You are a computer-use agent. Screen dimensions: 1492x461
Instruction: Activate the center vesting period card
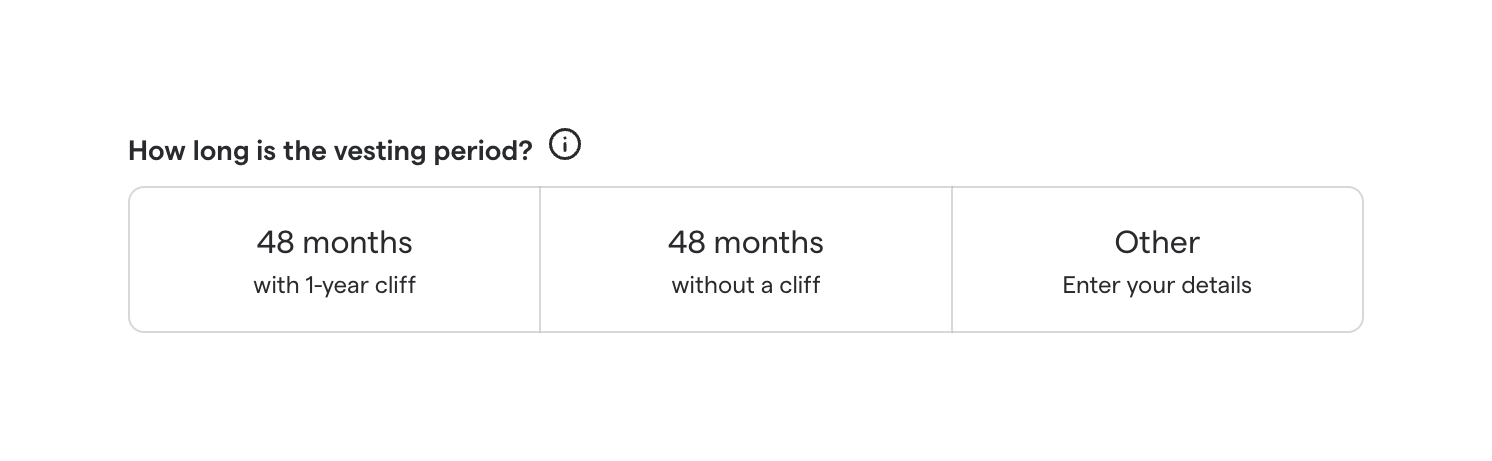coord(746,260)
